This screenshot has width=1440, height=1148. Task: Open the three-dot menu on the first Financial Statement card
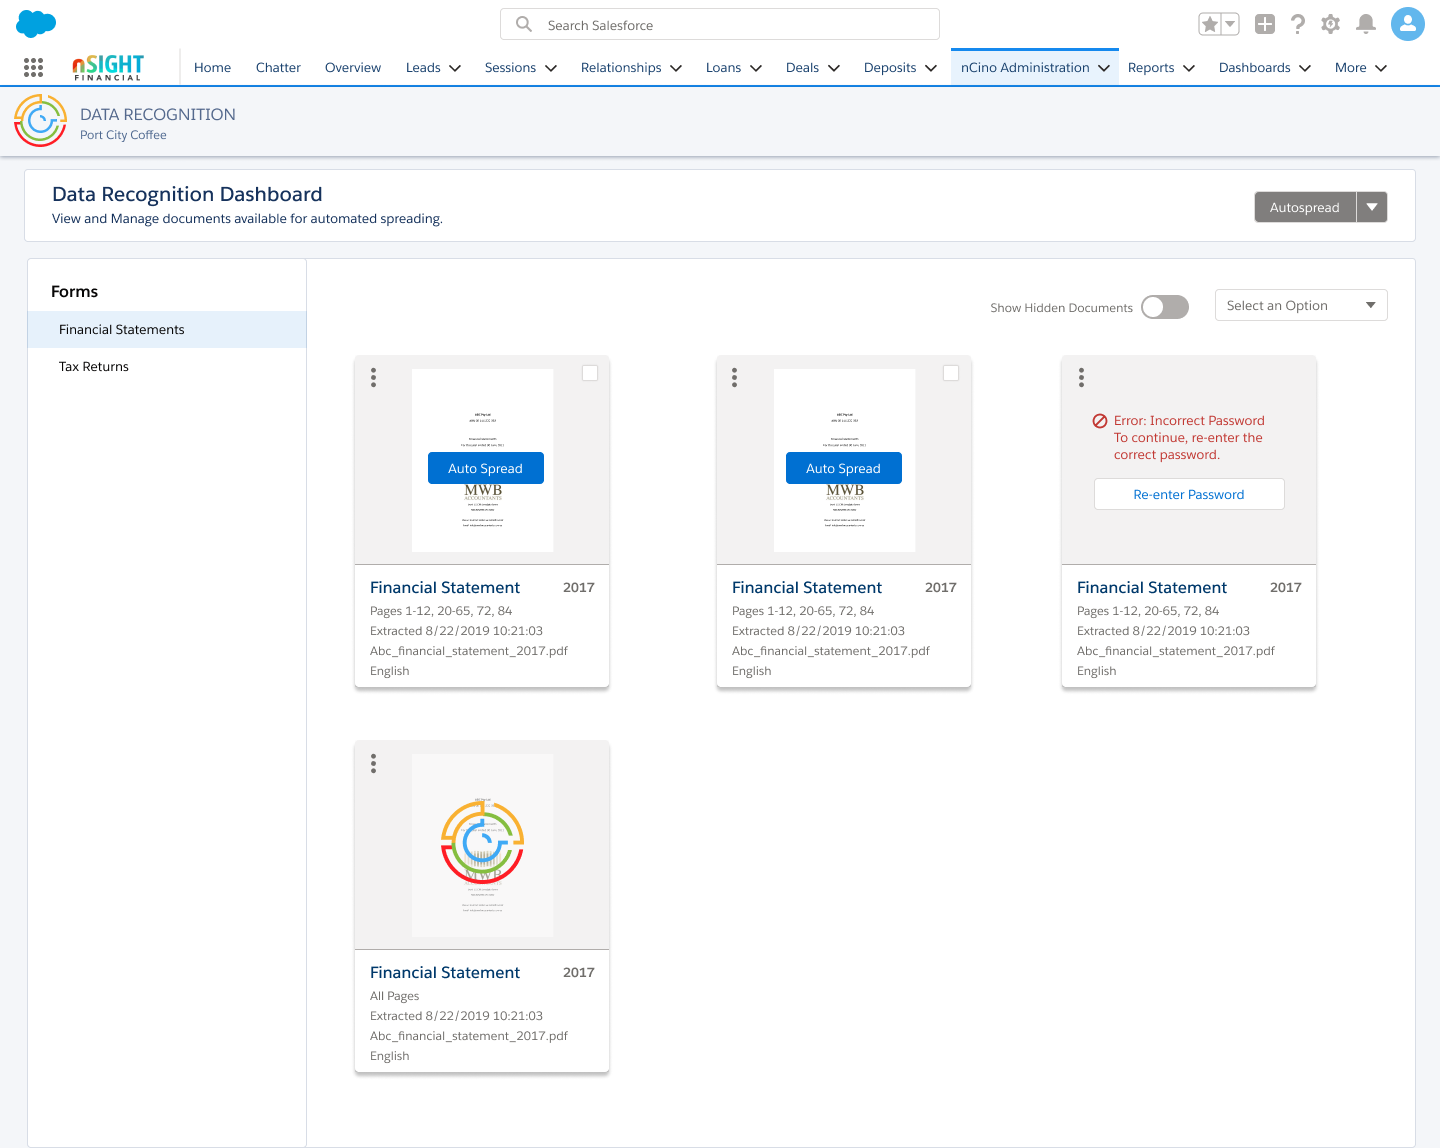click(x=374, y=377)
